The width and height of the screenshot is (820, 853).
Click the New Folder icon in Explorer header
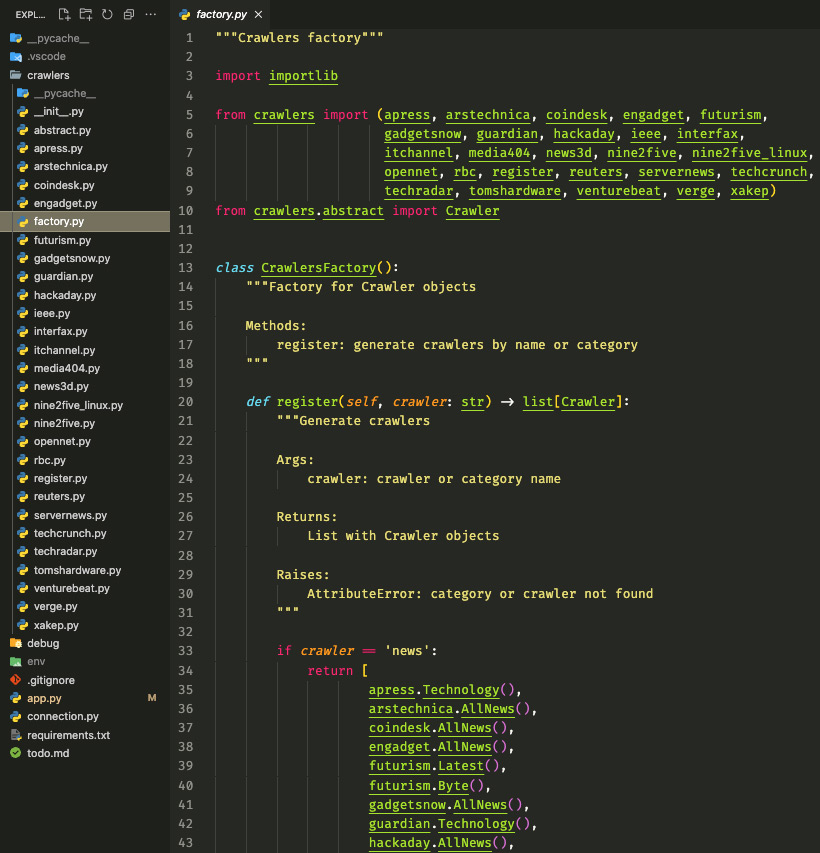point(86,15)
